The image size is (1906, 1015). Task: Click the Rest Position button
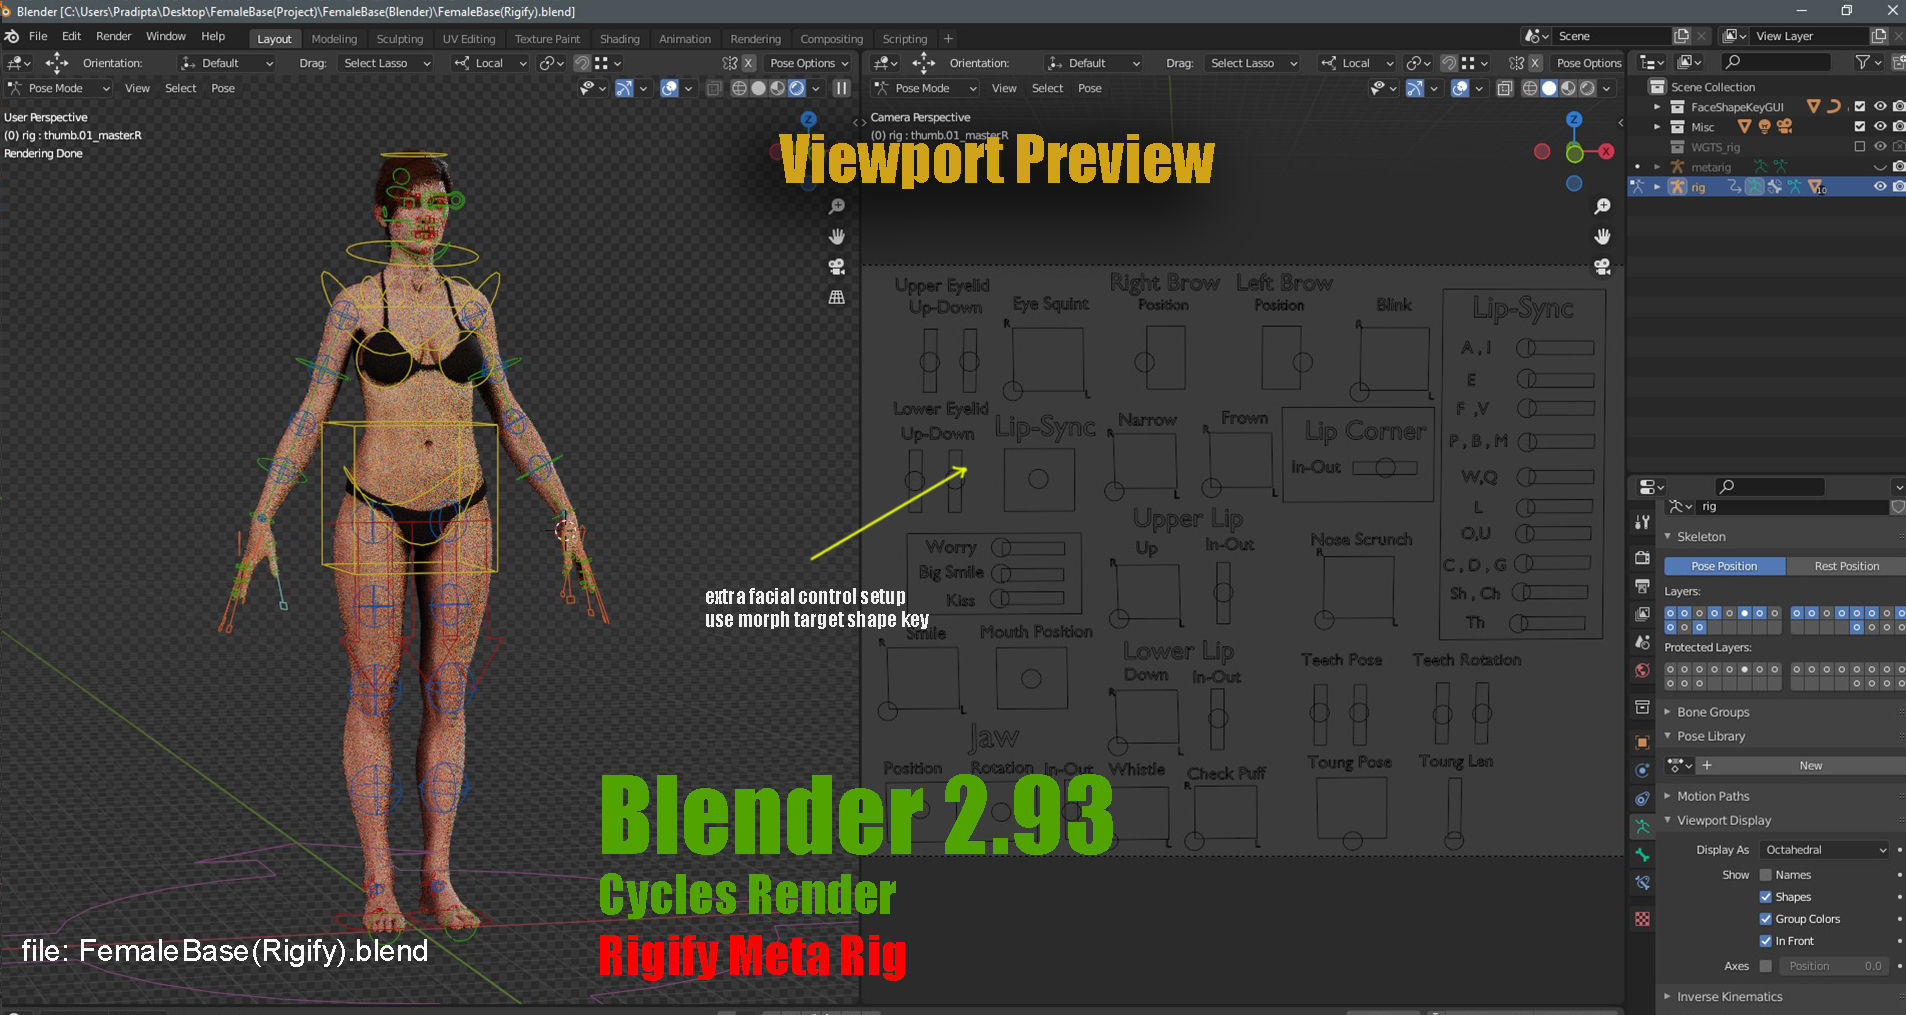1846,566
